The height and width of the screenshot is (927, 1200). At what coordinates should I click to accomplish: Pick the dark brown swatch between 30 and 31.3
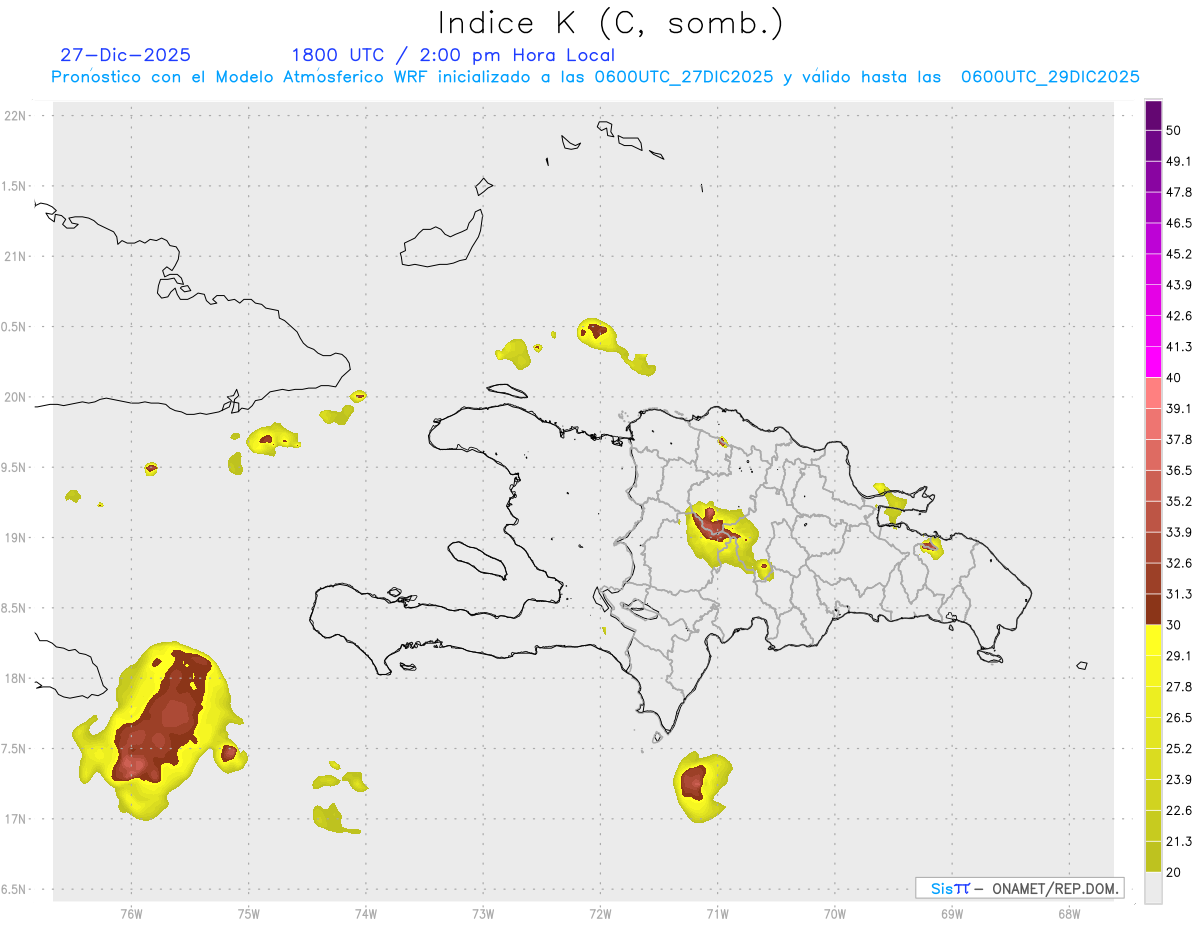[1153, 610]
